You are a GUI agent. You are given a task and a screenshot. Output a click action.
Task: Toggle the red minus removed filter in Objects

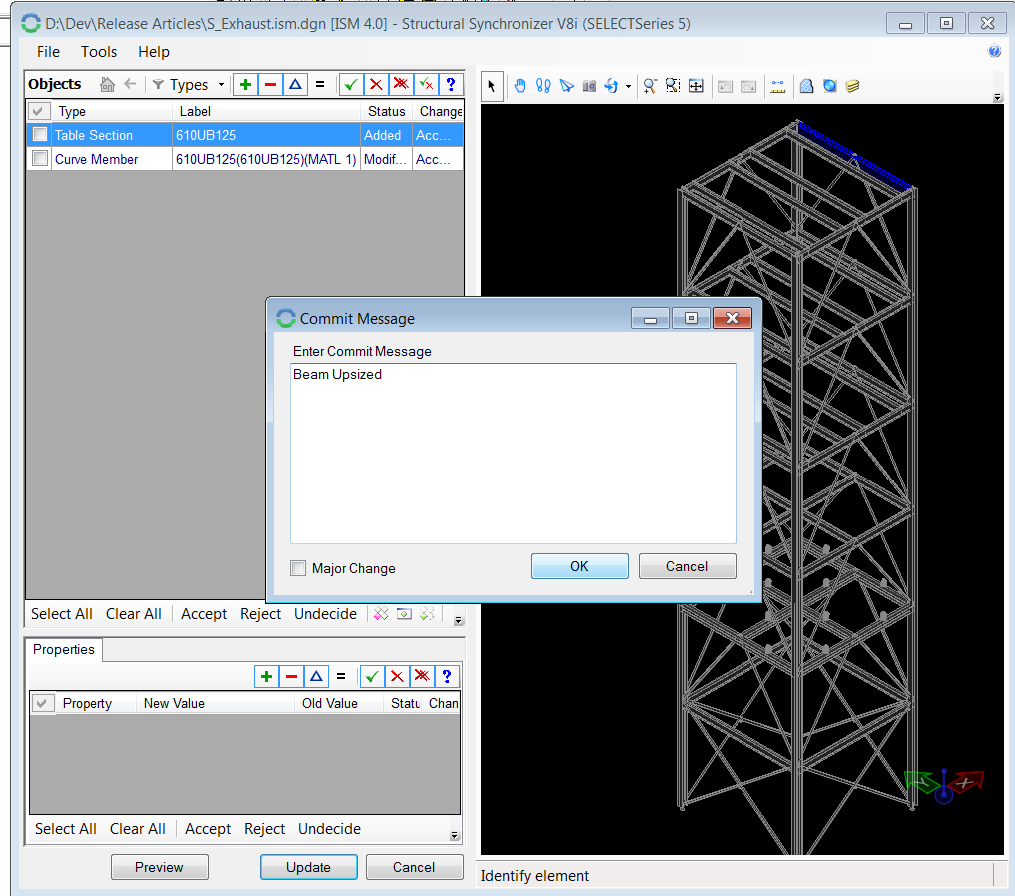click(270, 85)
